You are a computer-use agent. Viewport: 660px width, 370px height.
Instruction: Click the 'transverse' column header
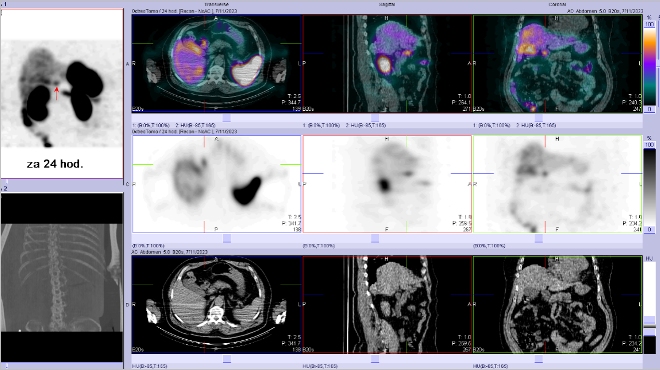[216, 4]
